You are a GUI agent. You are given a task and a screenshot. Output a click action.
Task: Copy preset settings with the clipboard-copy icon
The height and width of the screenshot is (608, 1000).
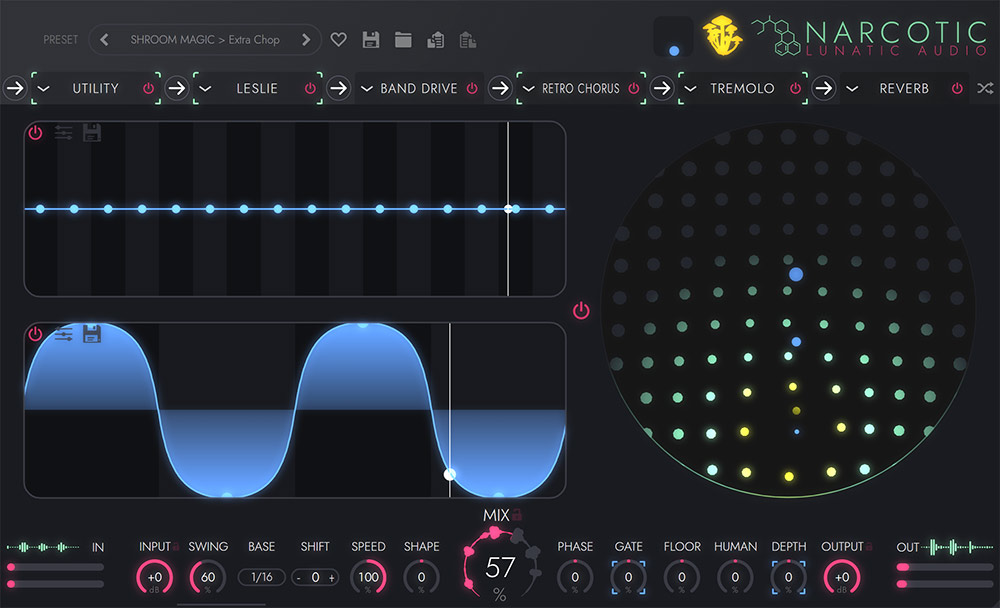(435, 39)
